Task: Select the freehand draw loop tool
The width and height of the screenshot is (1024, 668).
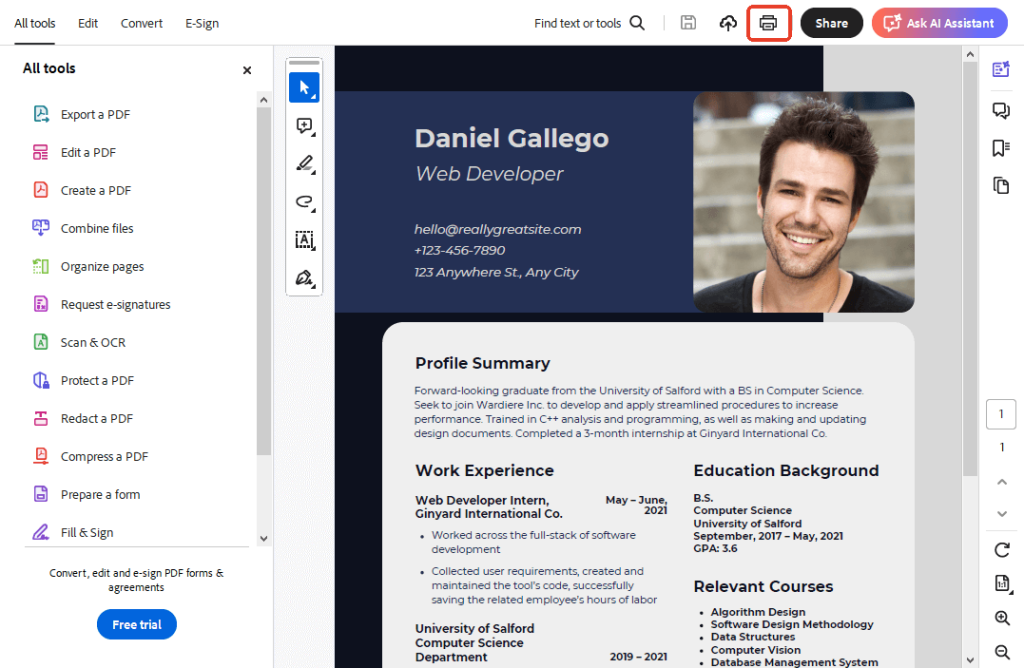Action: pyautogui.click(x=304, y=202)
